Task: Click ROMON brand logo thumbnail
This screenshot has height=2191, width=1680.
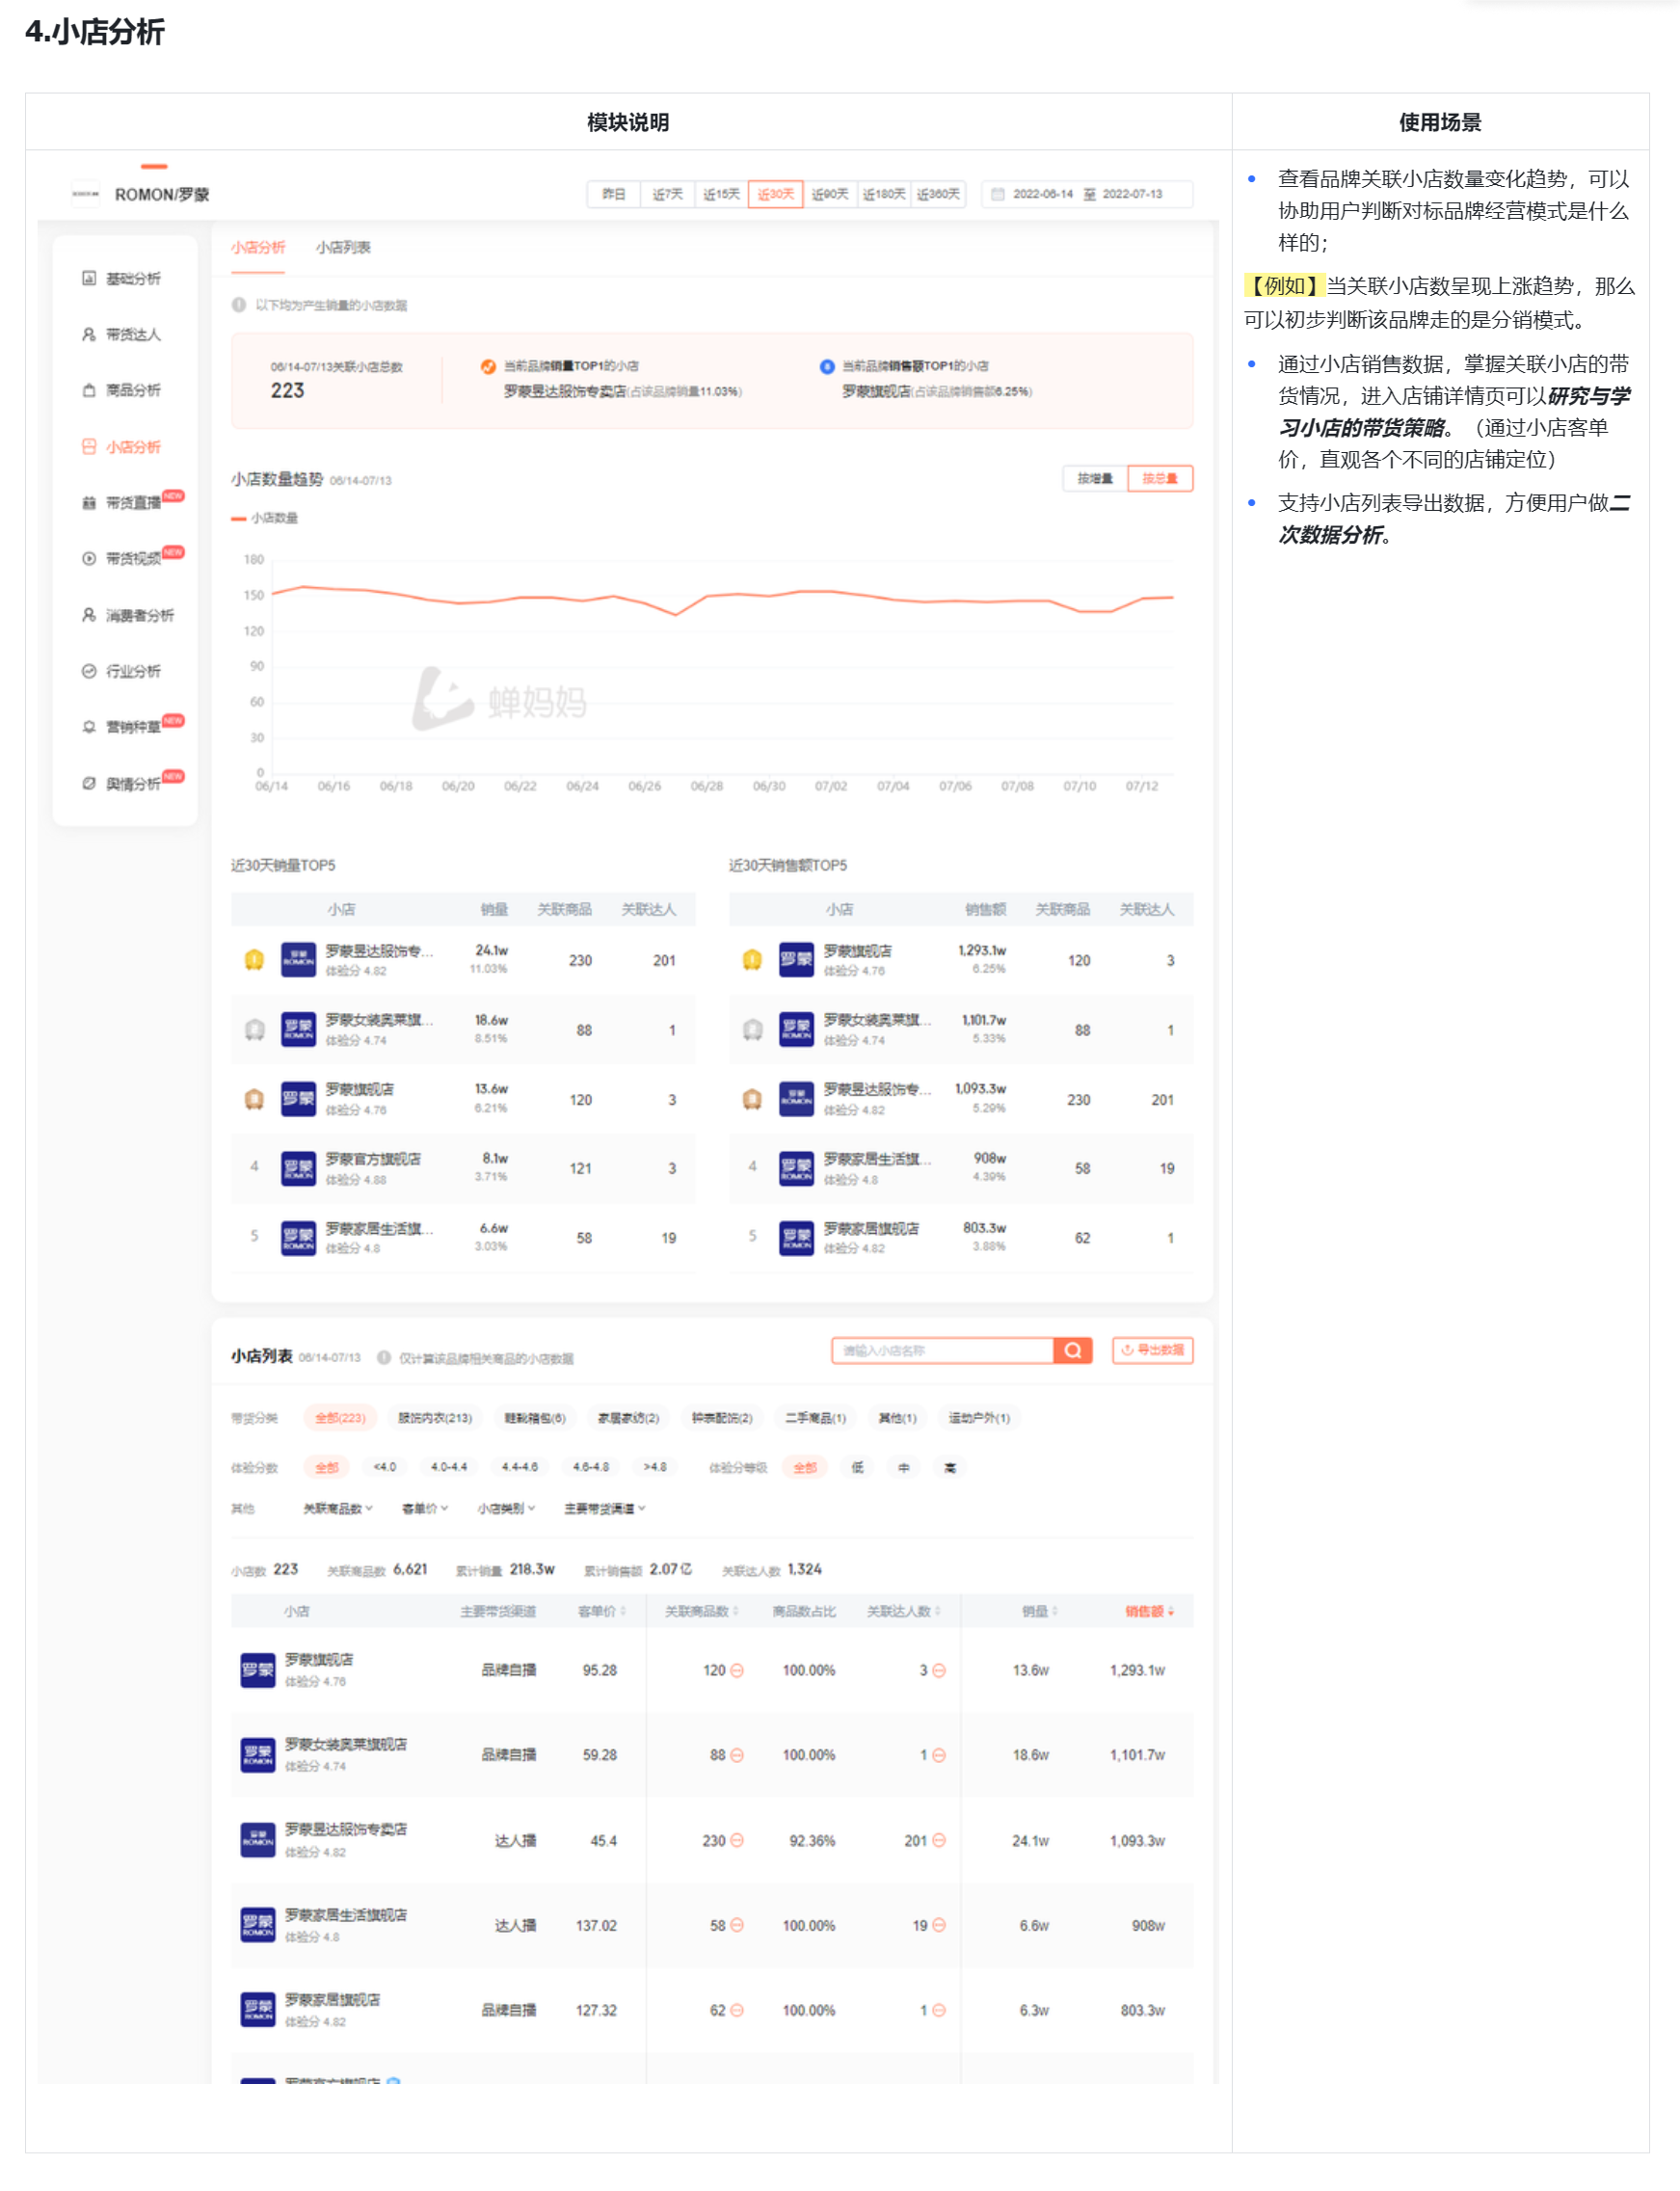Action: pyautogui.click(x=86, y=194)
